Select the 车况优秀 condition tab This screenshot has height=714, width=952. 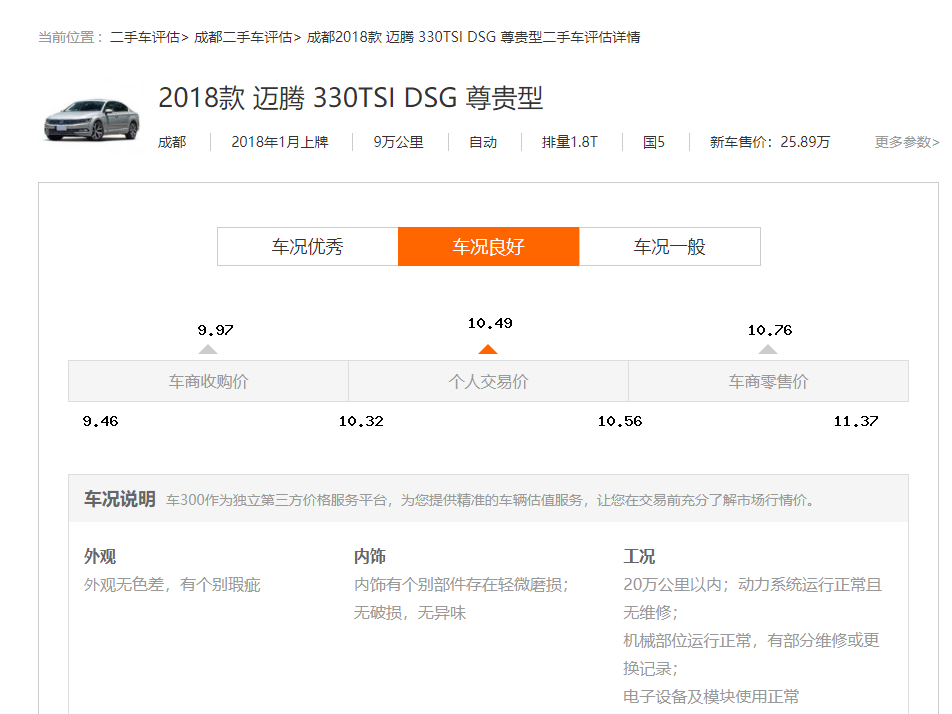tap(307, 247)
